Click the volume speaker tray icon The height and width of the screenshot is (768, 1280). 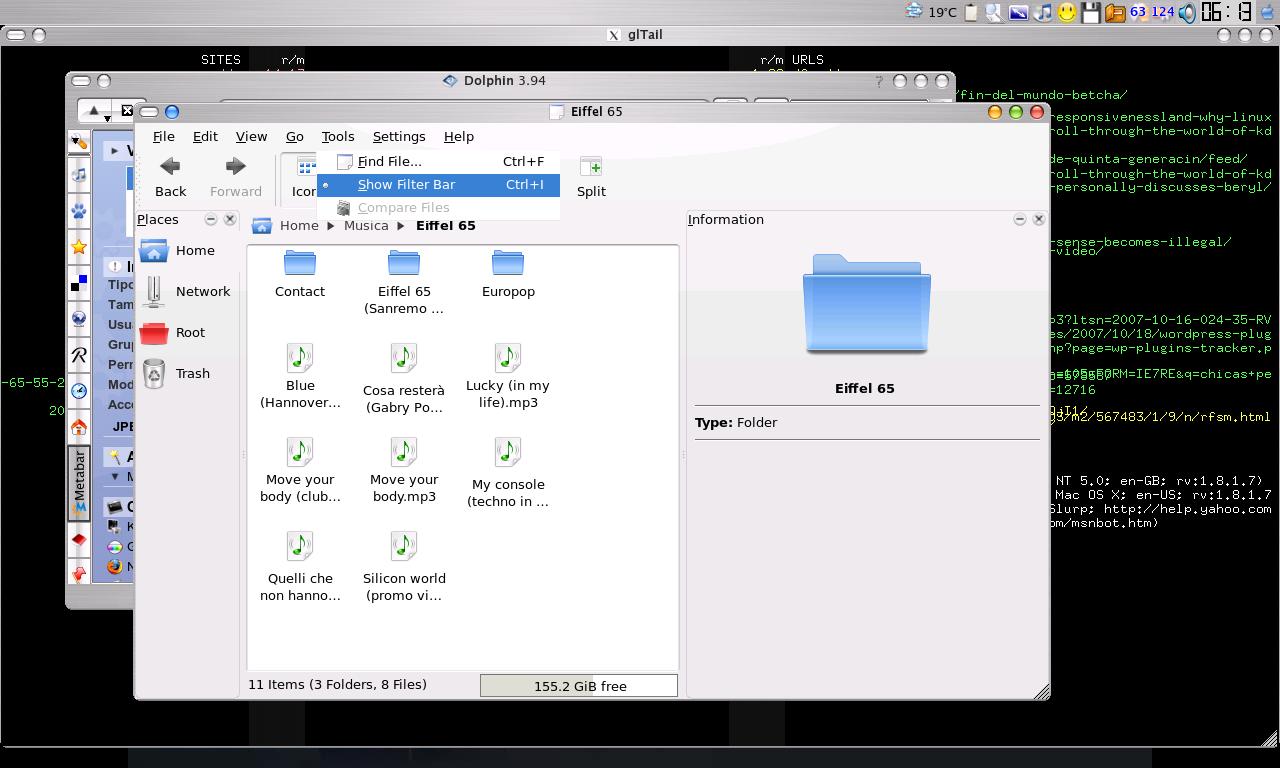point(1187,12)
